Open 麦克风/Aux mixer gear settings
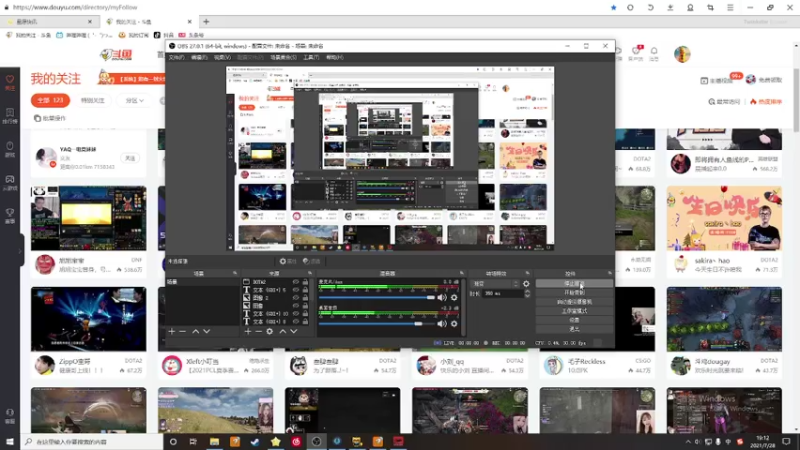Viewport: 800px width, 450px height. click(x=454, y=297)
